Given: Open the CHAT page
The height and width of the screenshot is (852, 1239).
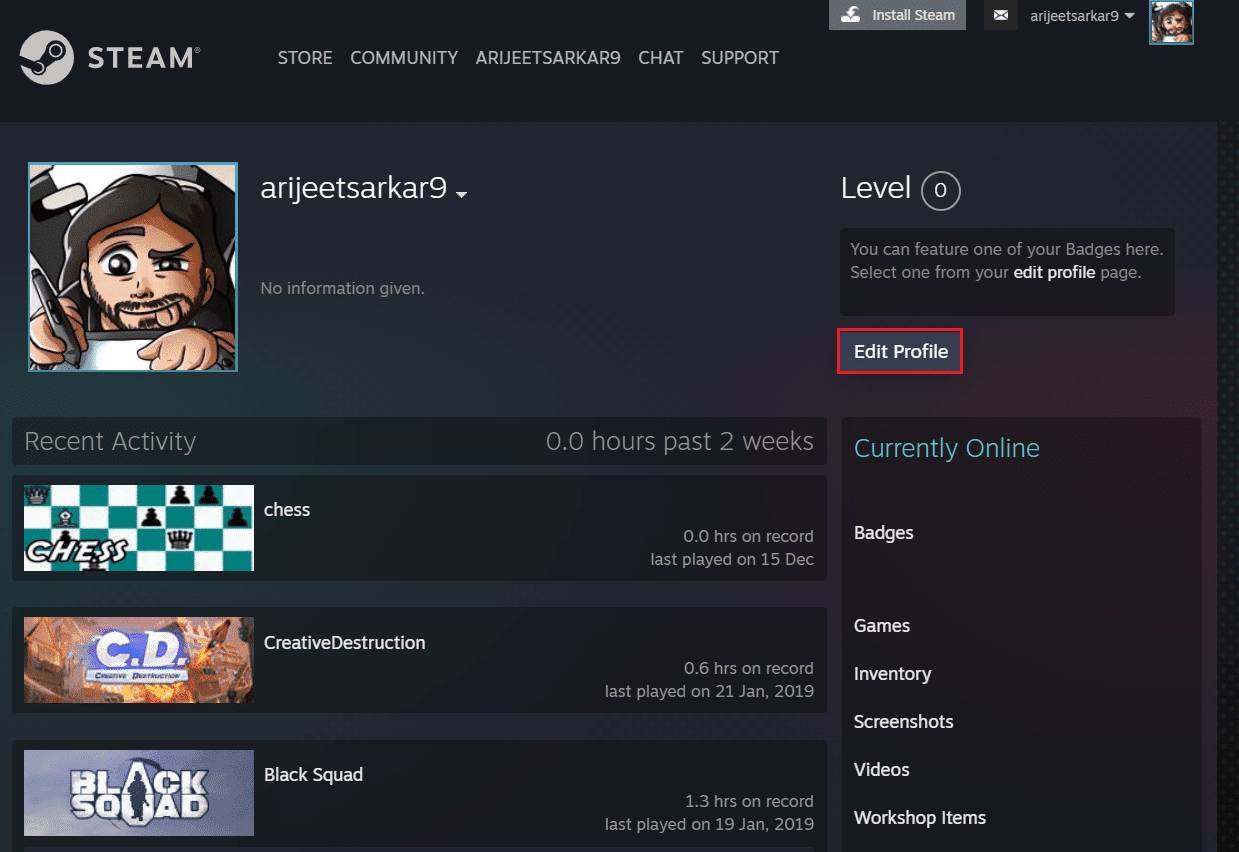Looking at the screenshot, I should (x=660, y=58).
